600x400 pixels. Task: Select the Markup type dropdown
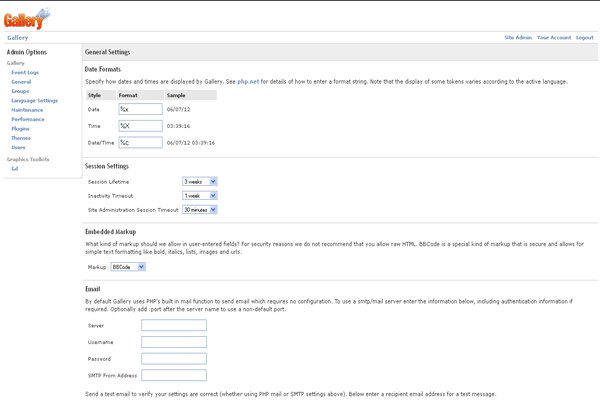128,267
